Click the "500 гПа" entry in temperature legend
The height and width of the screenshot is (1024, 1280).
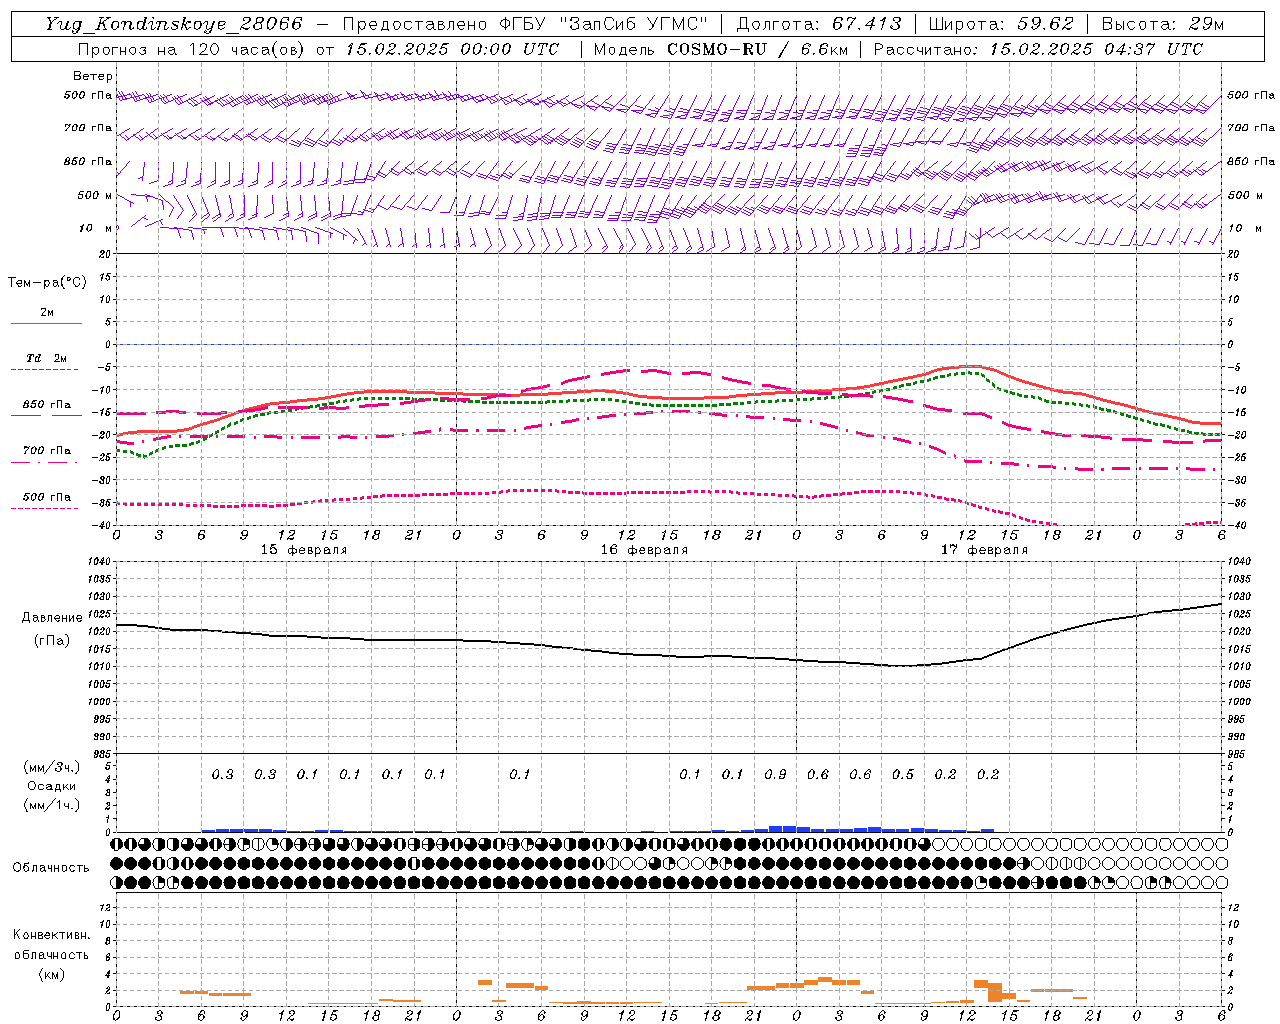pos(47,497)
